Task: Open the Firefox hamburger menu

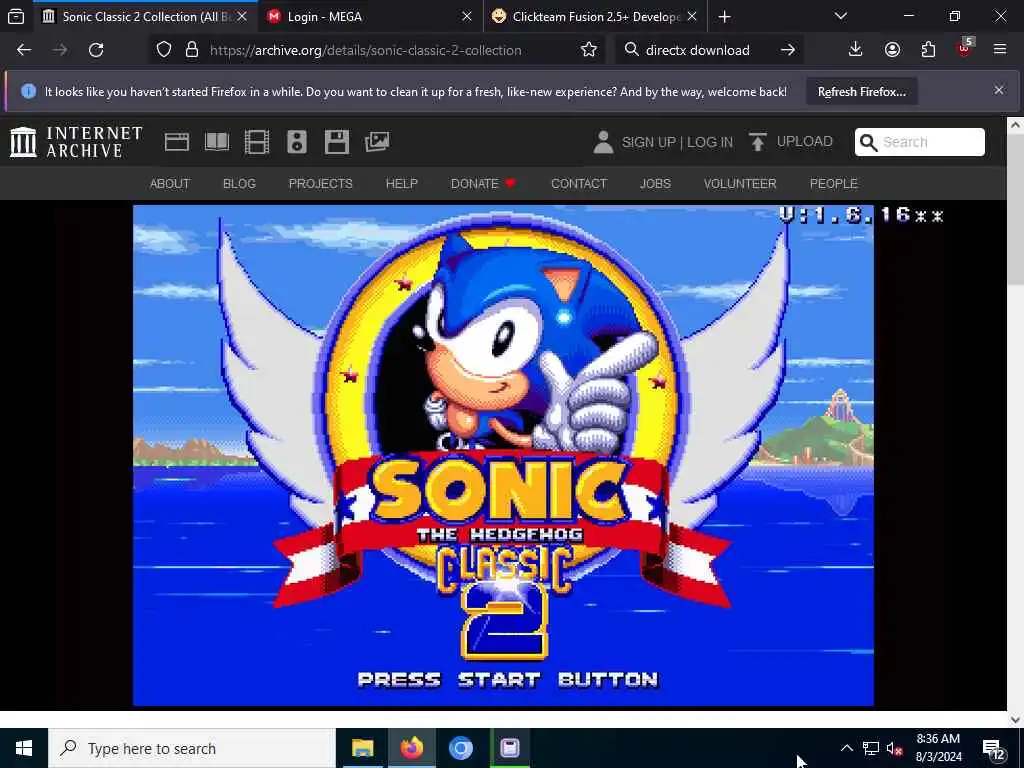Action: coord(1000,50)
